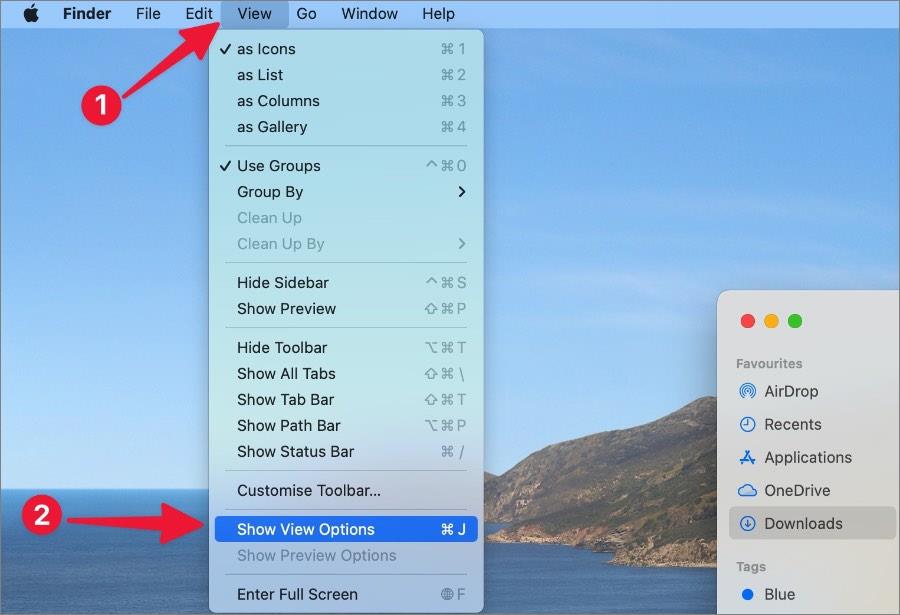
Task: Expand the Group By submenu
Action: 346,191
